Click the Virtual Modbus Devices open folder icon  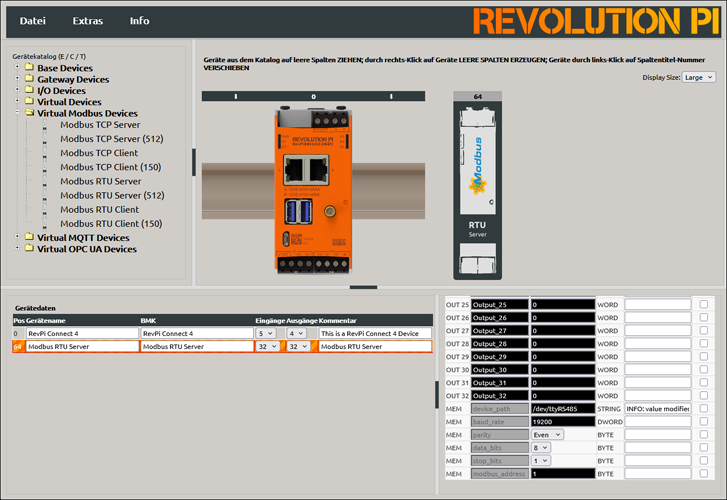click(x=30, y=112)
